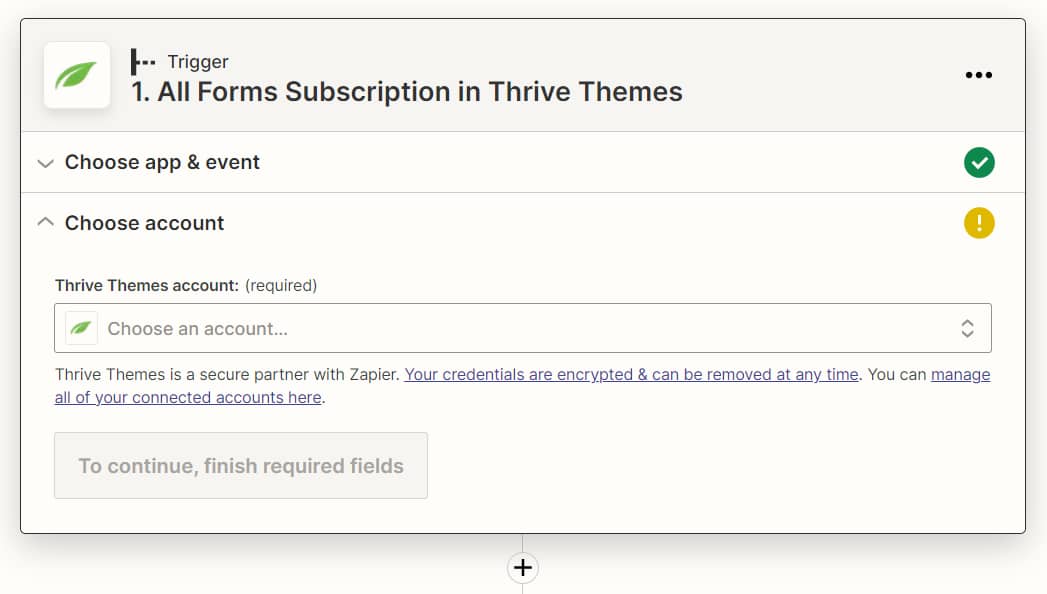
Task: Click the Thrive Themes account field label
Action: pyautogui.click(x=147, y=285)
